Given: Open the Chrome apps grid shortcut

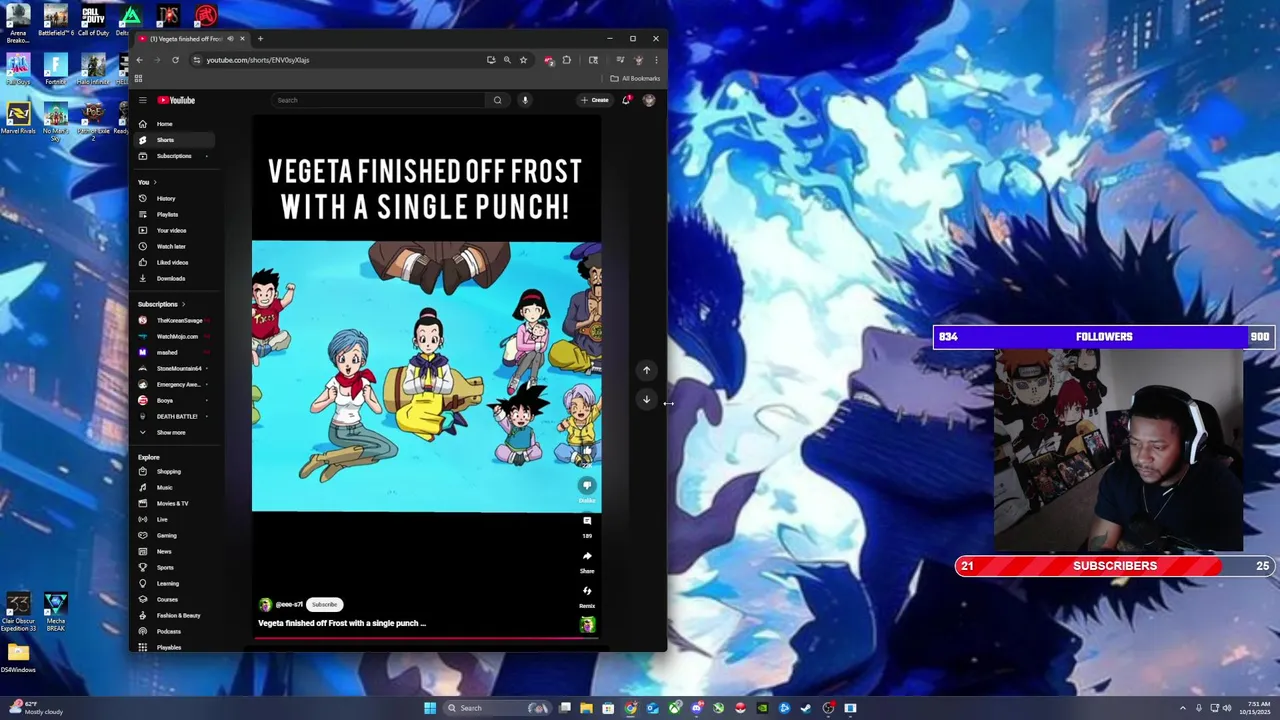Looking at the screenshot, I should pyautogui.click(x=139, y=78).
